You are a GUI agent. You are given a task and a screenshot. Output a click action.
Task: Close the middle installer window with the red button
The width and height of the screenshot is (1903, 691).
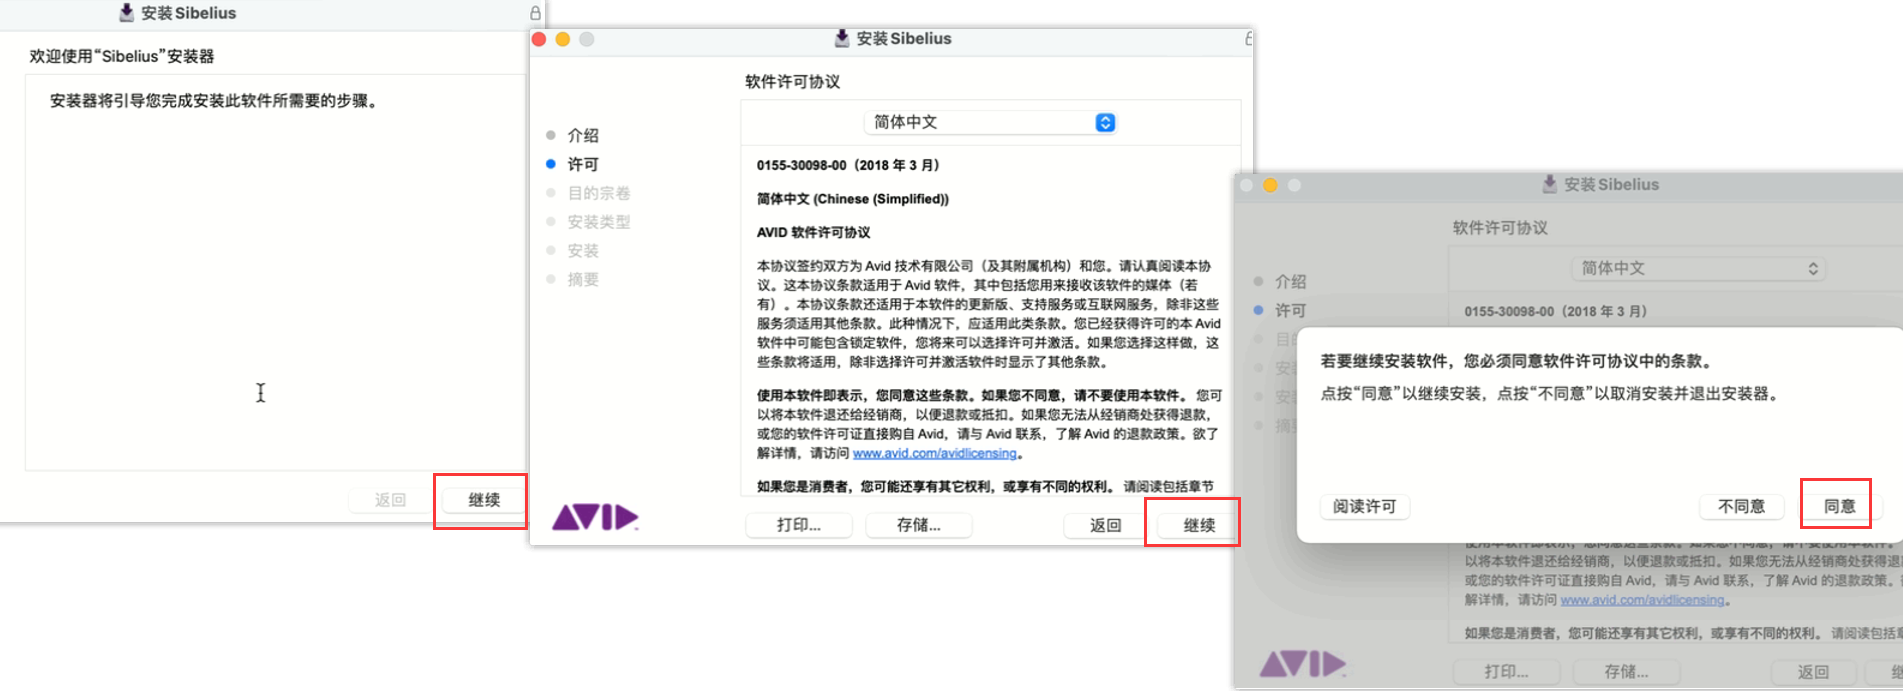click(539, 39)
